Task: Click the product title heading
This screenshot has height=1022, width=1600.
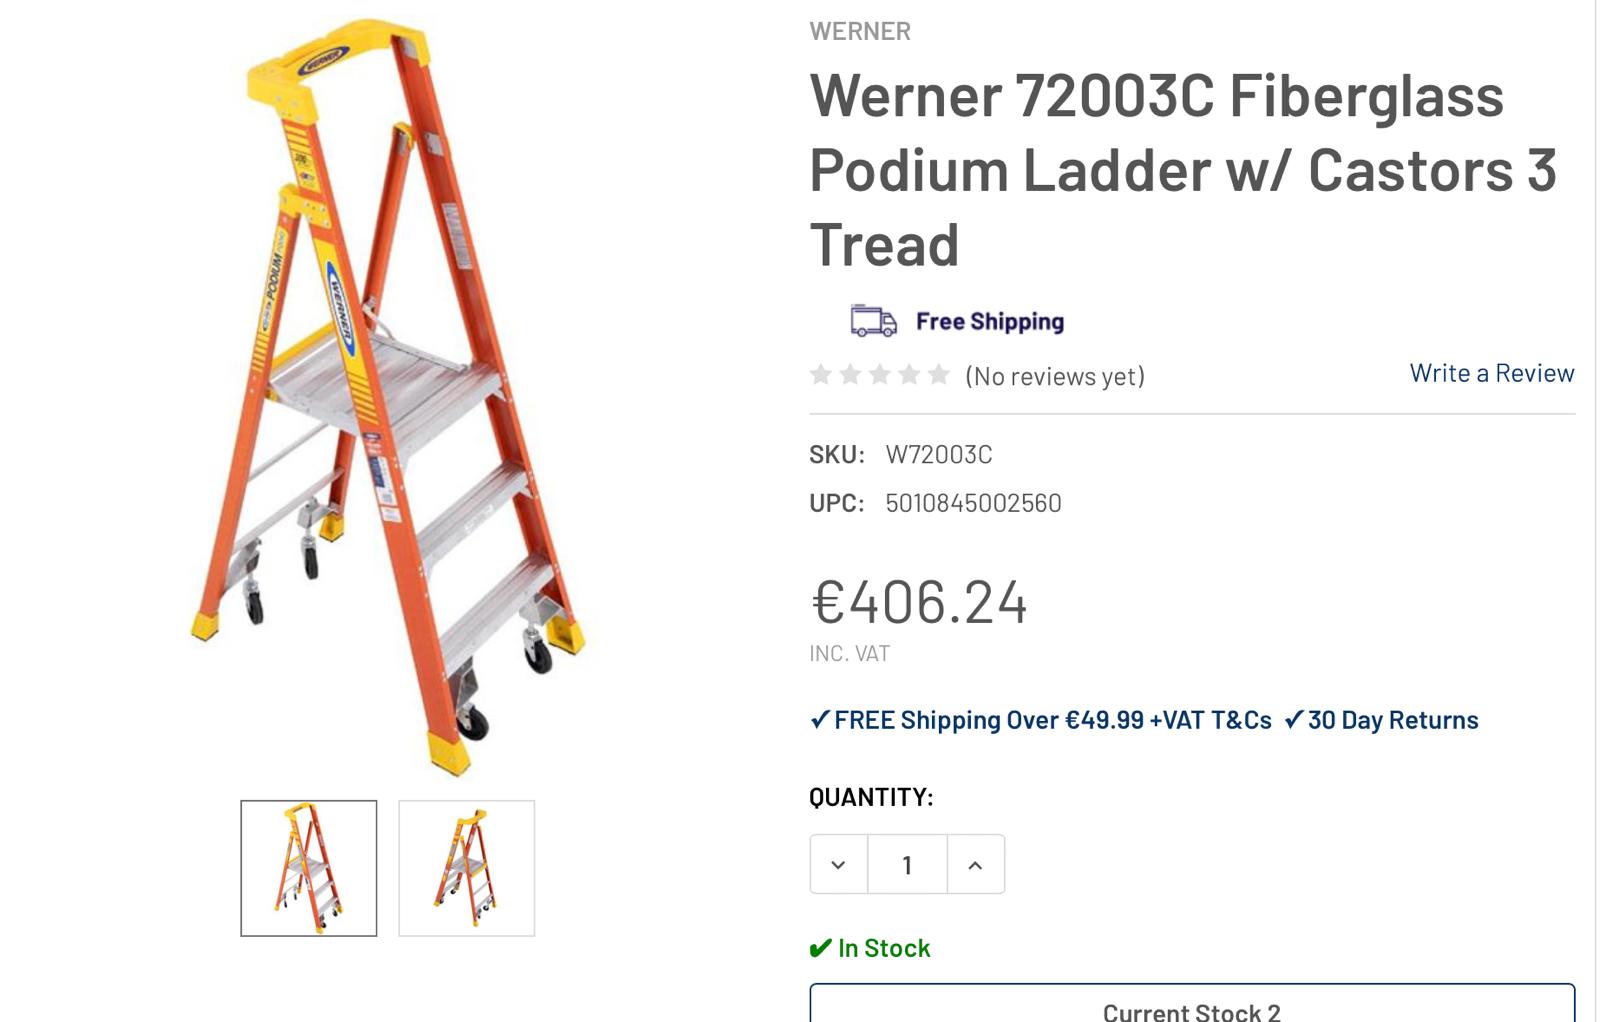Action: point(1183,169)
